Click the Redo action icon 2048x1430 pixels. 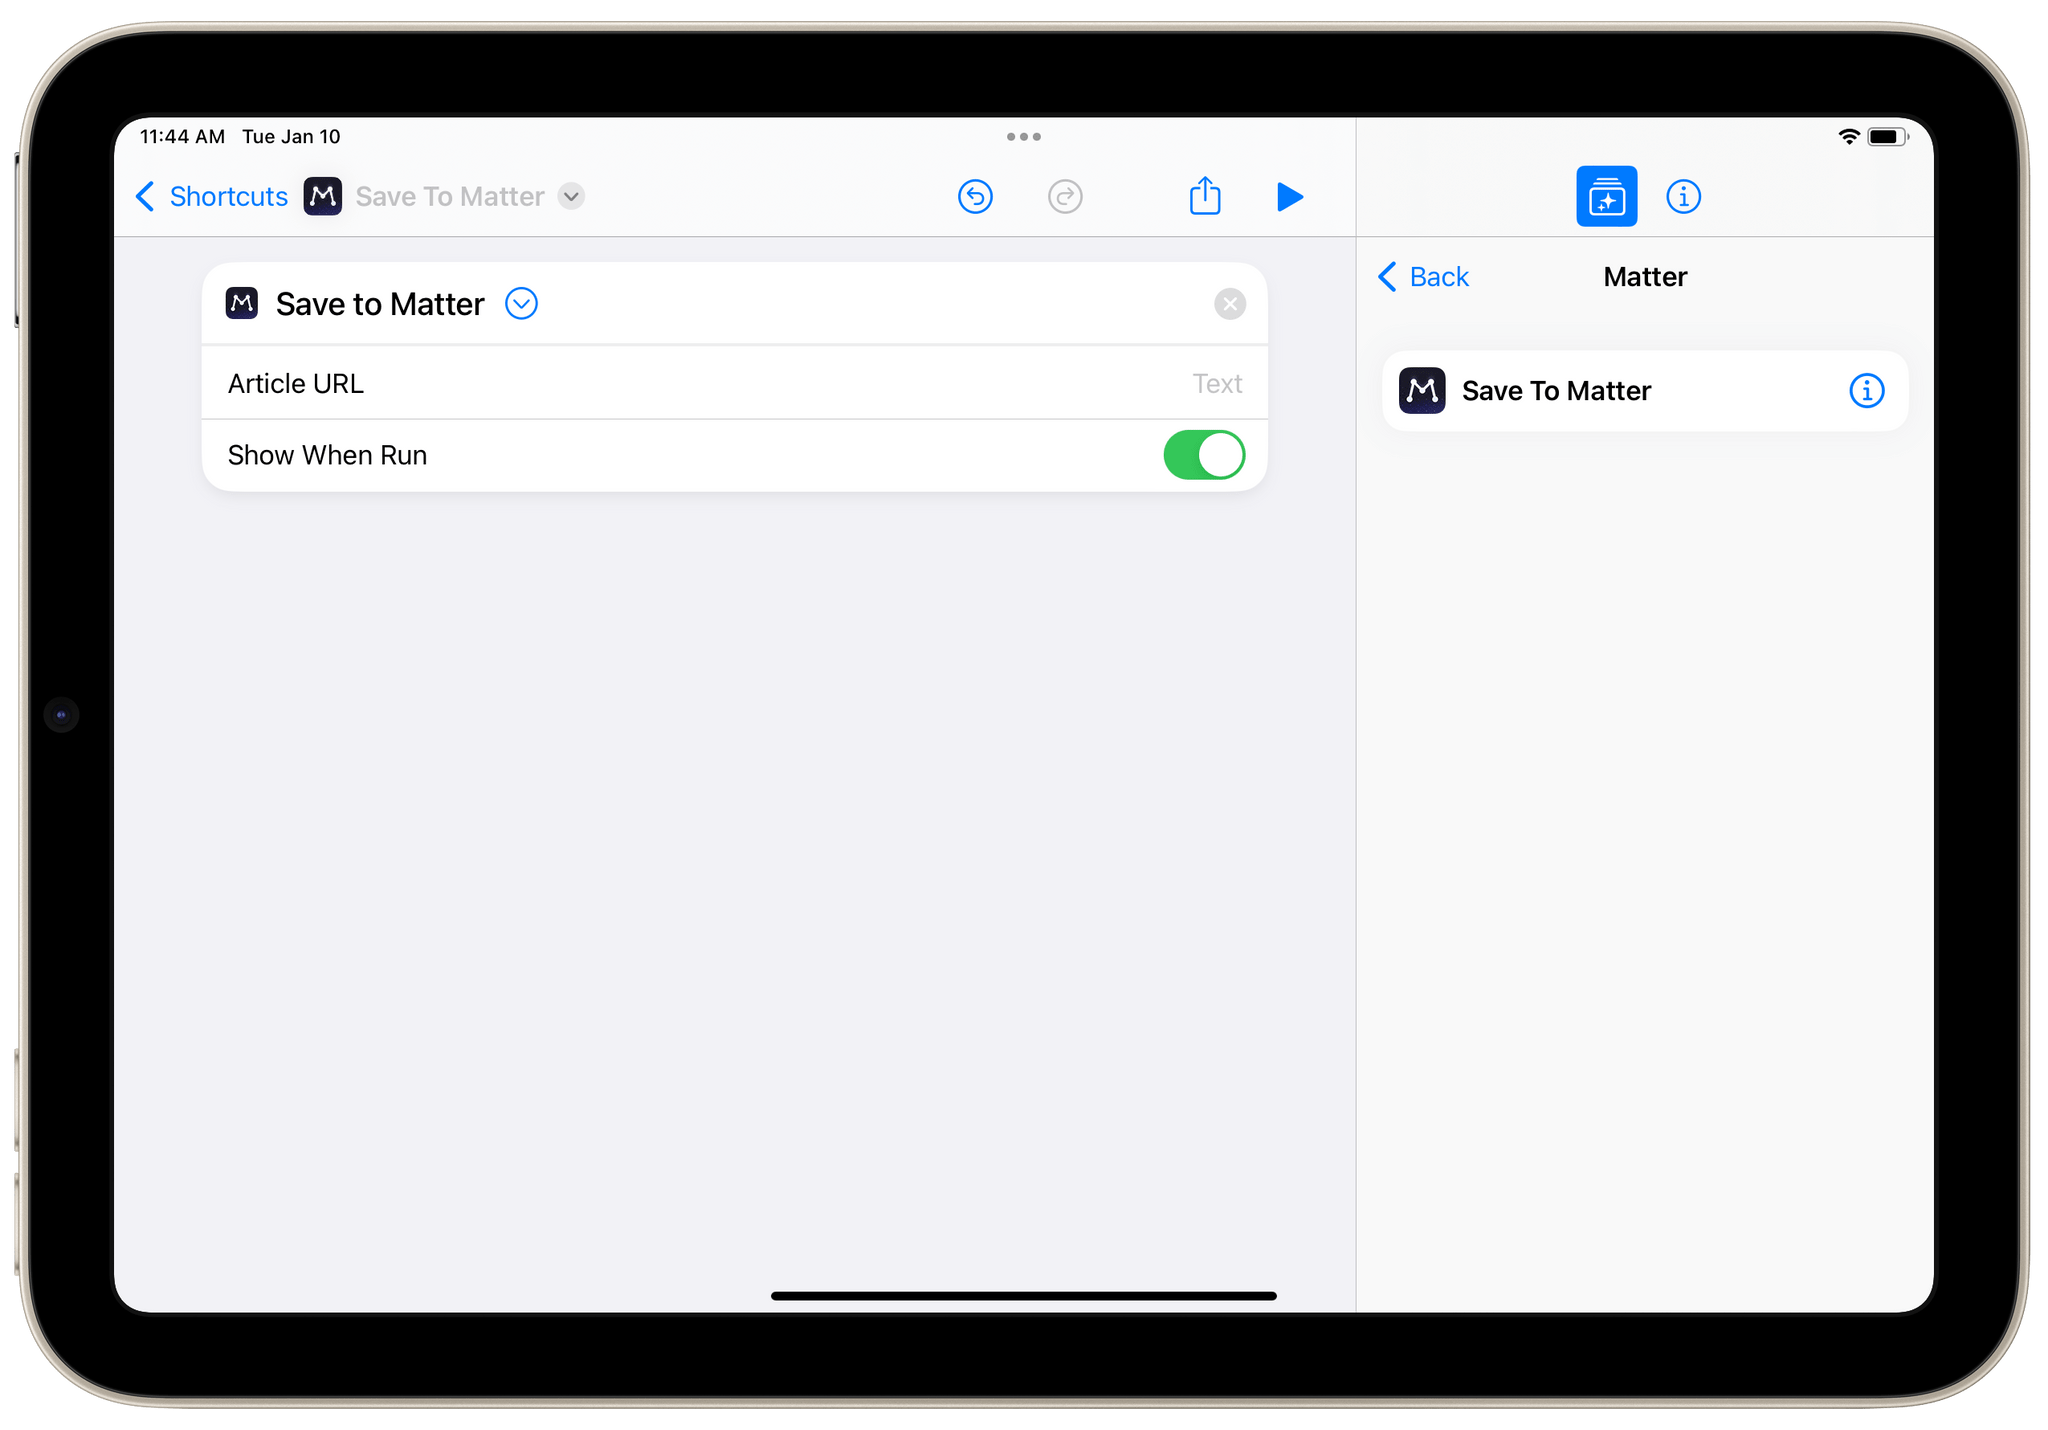1063,195
